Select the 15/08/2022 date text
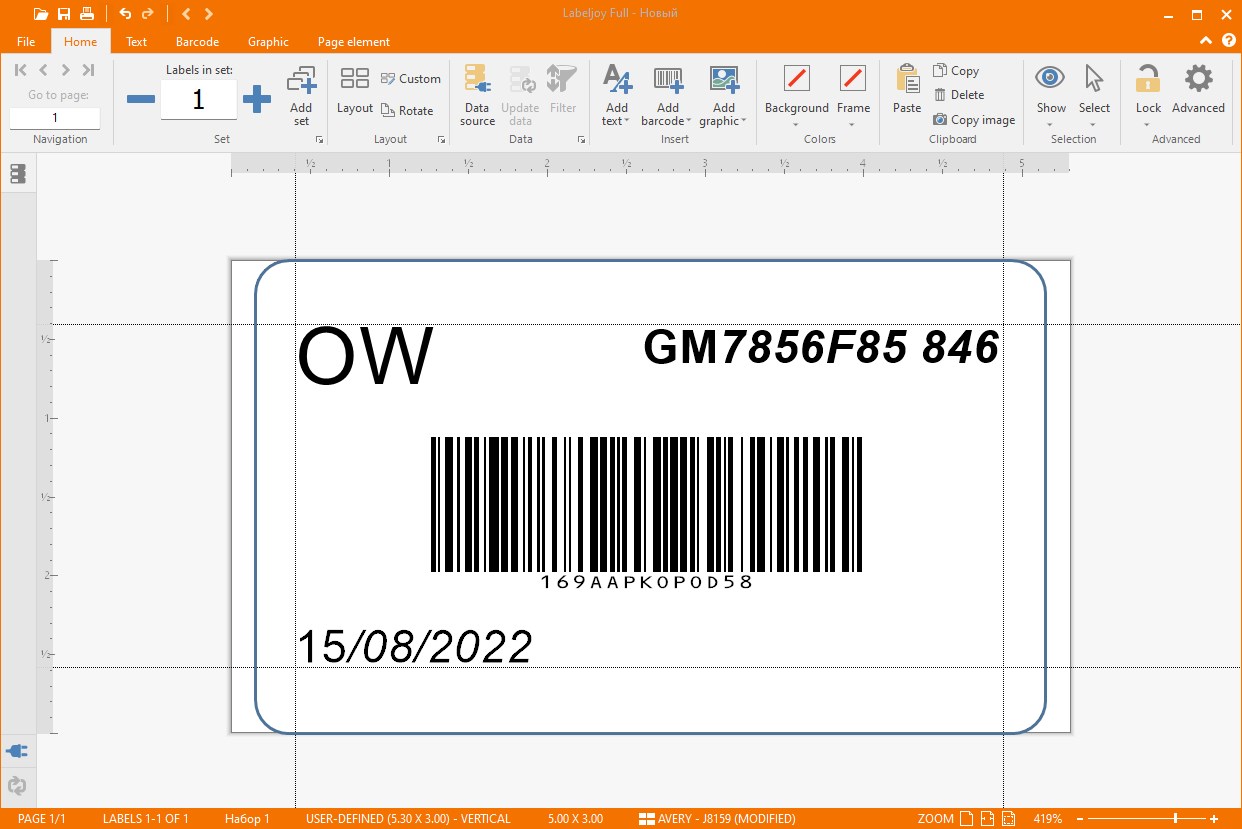The width and height of the screenshot is (1242, 829). click(x=415, y=647)
